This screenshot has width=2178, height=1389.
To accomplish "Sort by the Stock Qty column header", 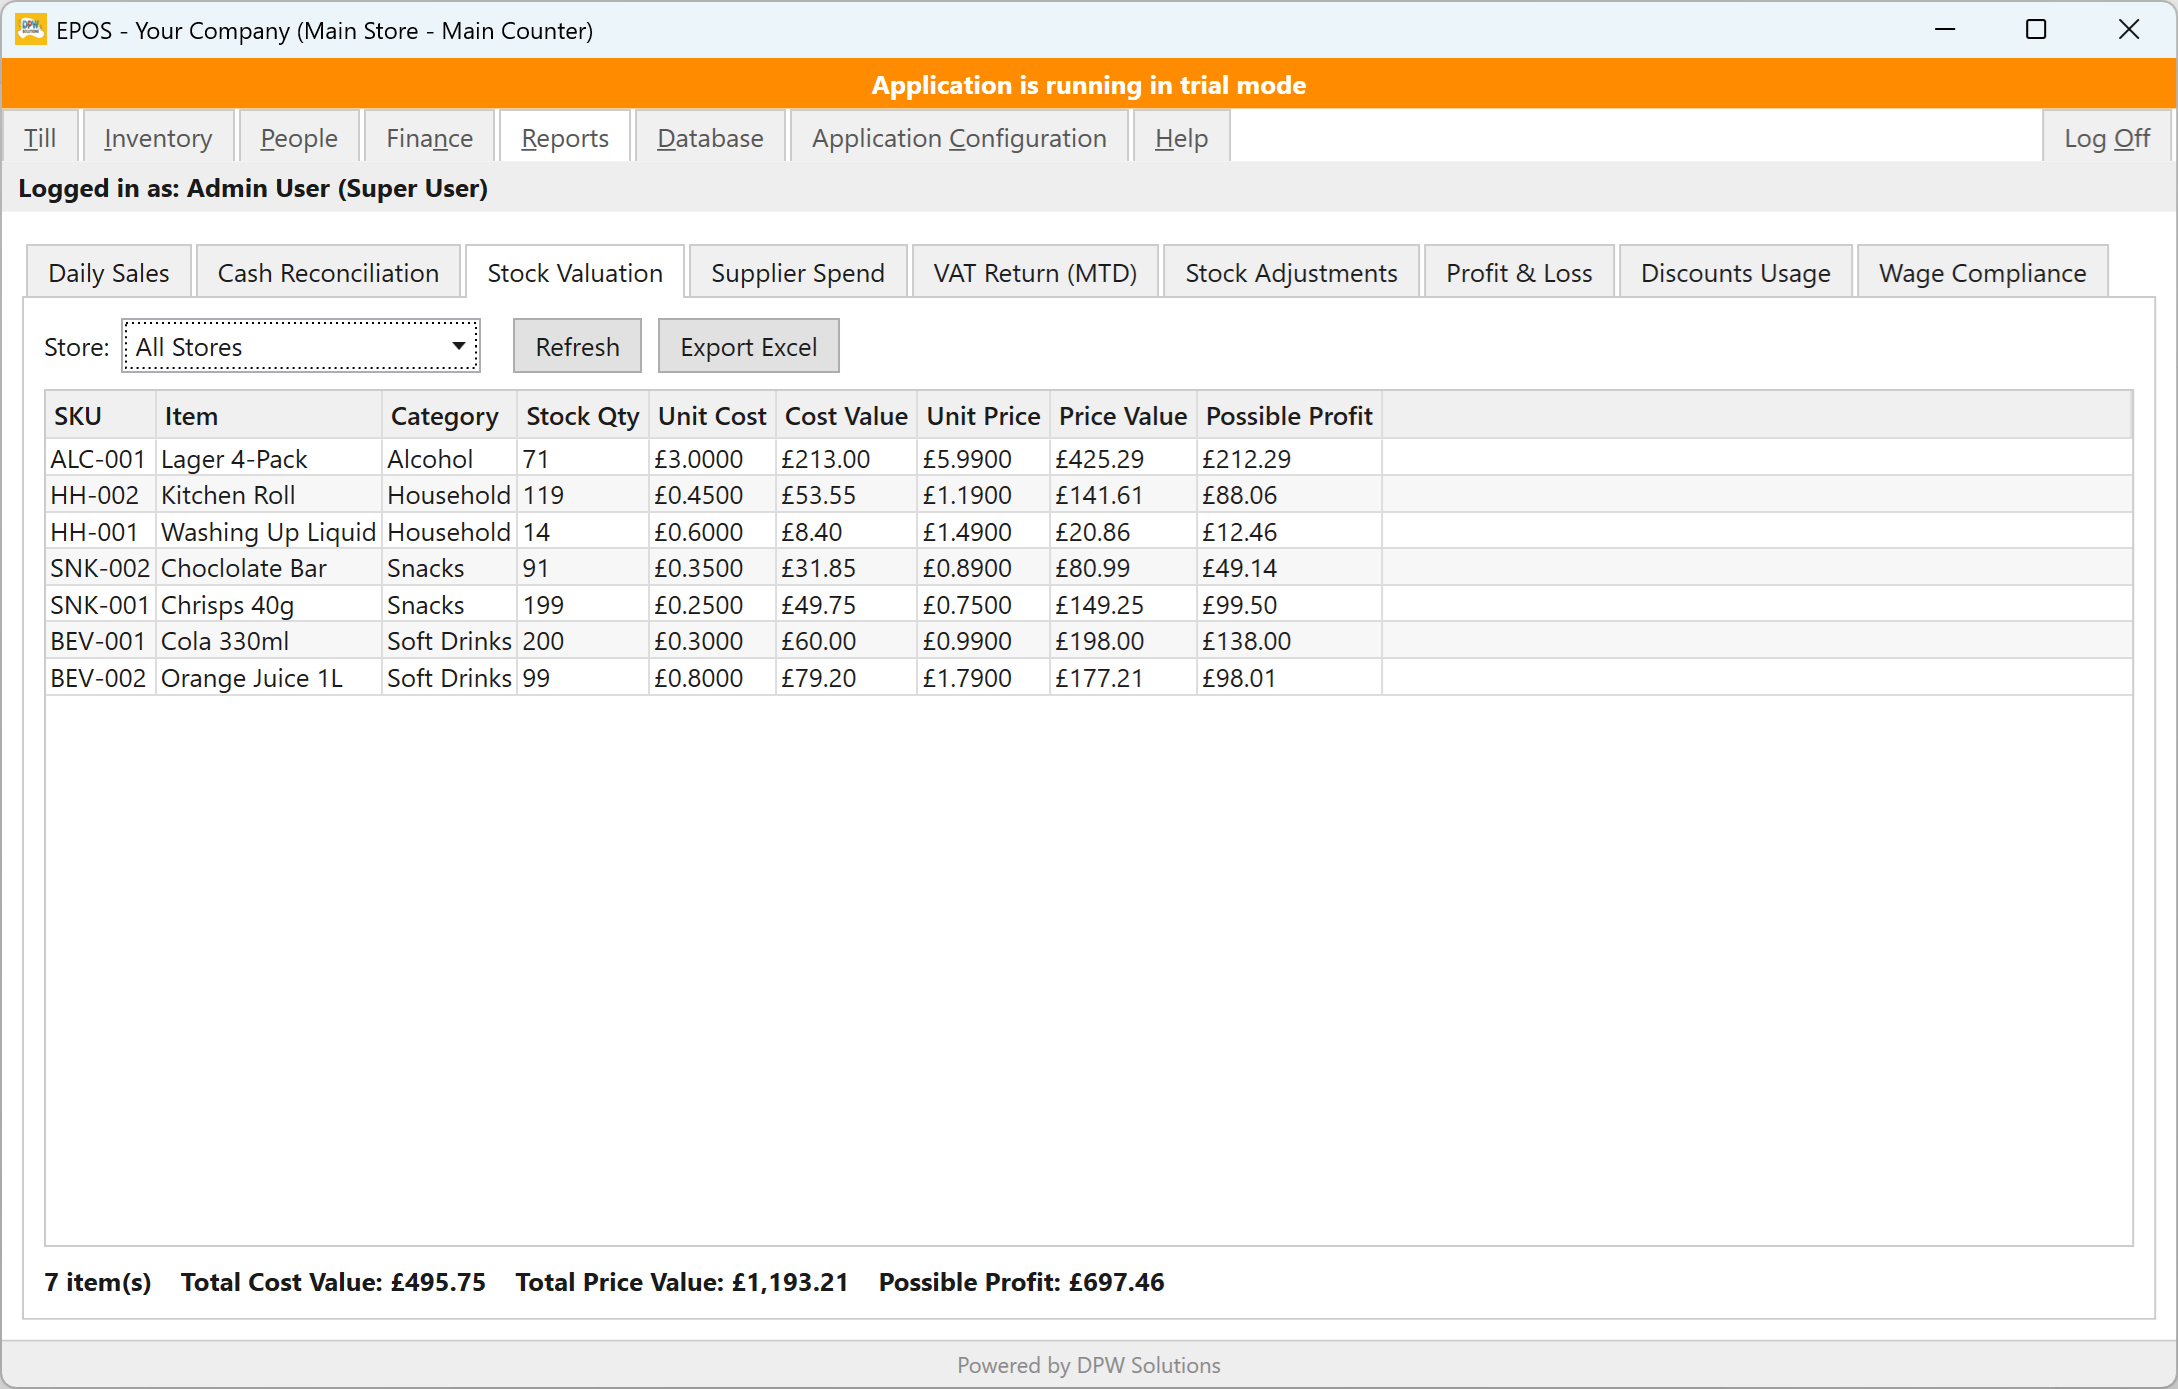I will pos(583,416).
